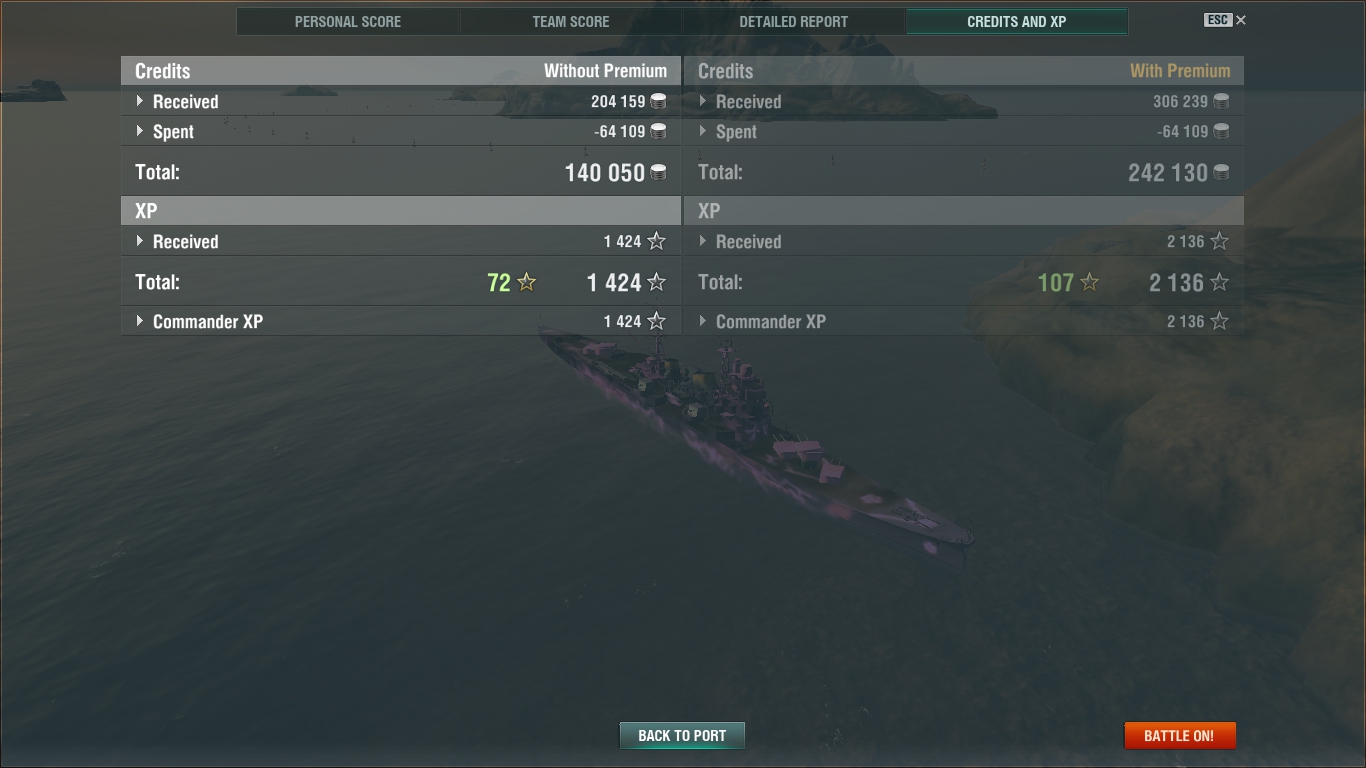Start another match with Battle On!
The image size is (1366, 768).
tap(1180, 735)
